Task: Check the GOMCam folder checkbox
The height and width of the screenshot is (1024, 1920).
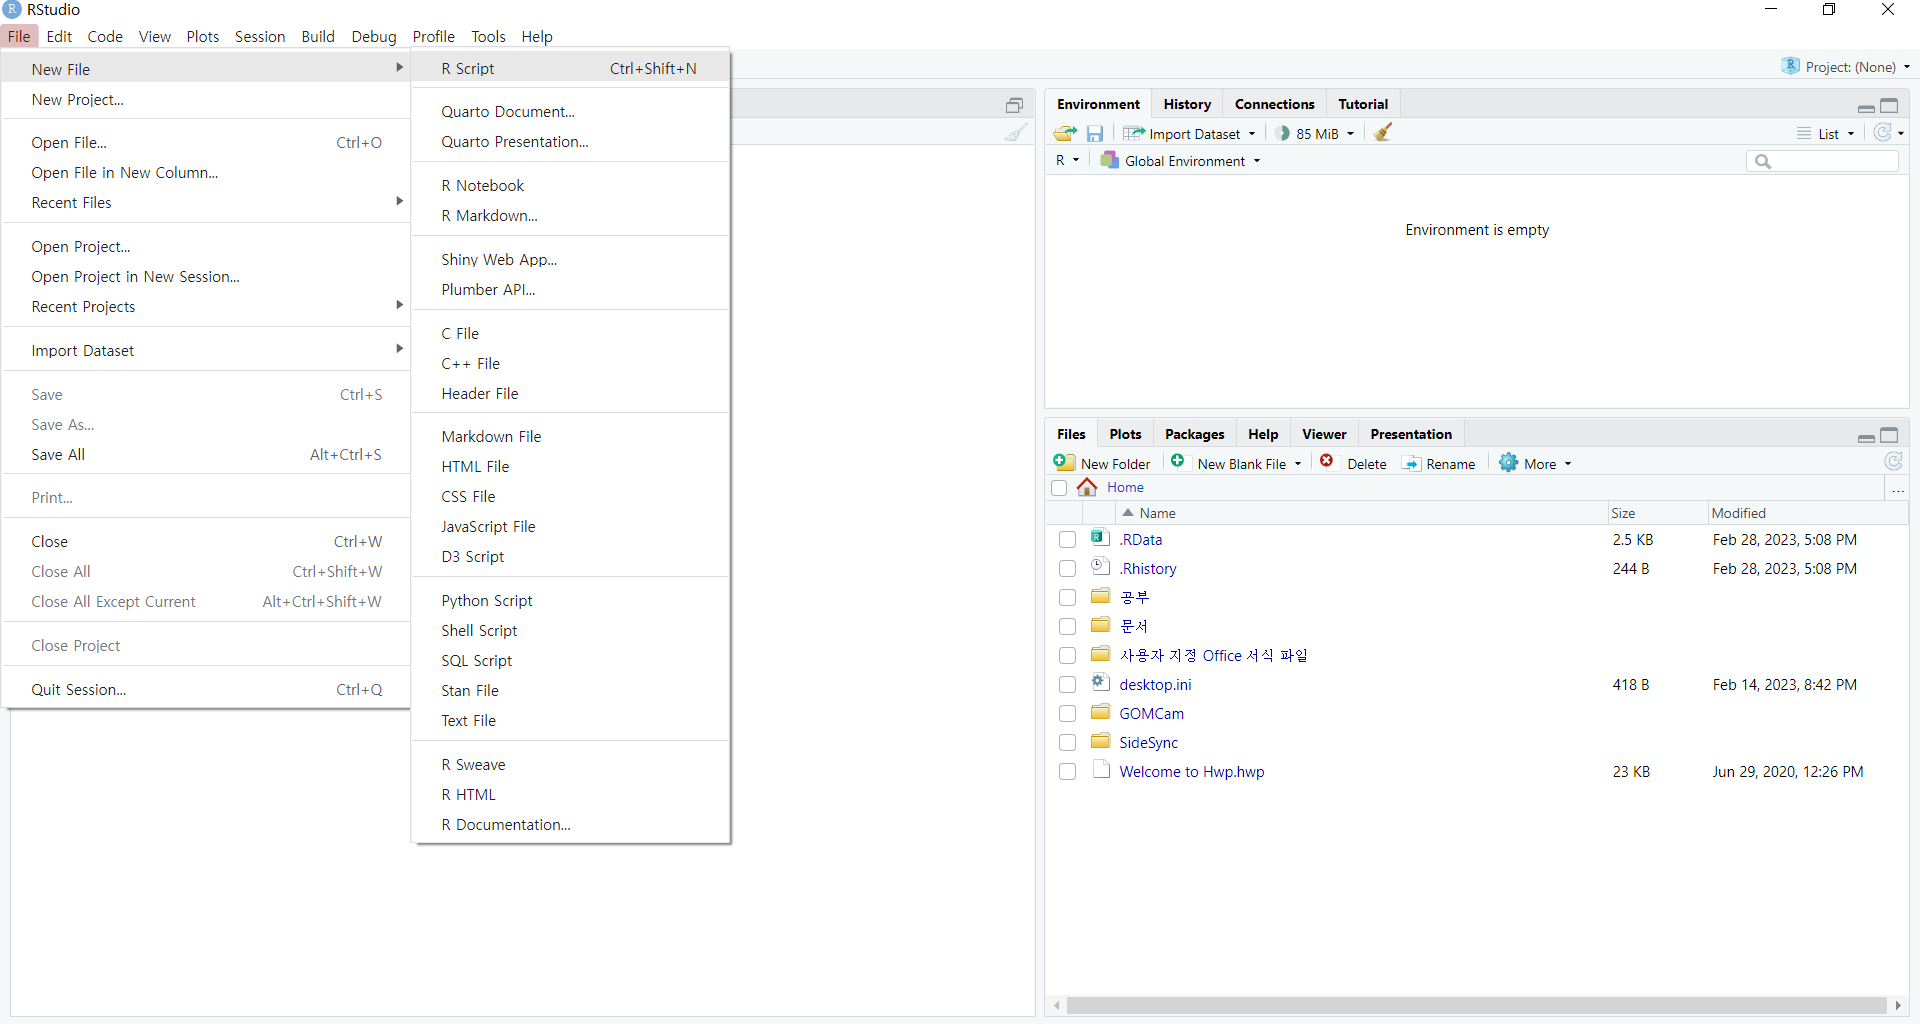Action: 1067,714
